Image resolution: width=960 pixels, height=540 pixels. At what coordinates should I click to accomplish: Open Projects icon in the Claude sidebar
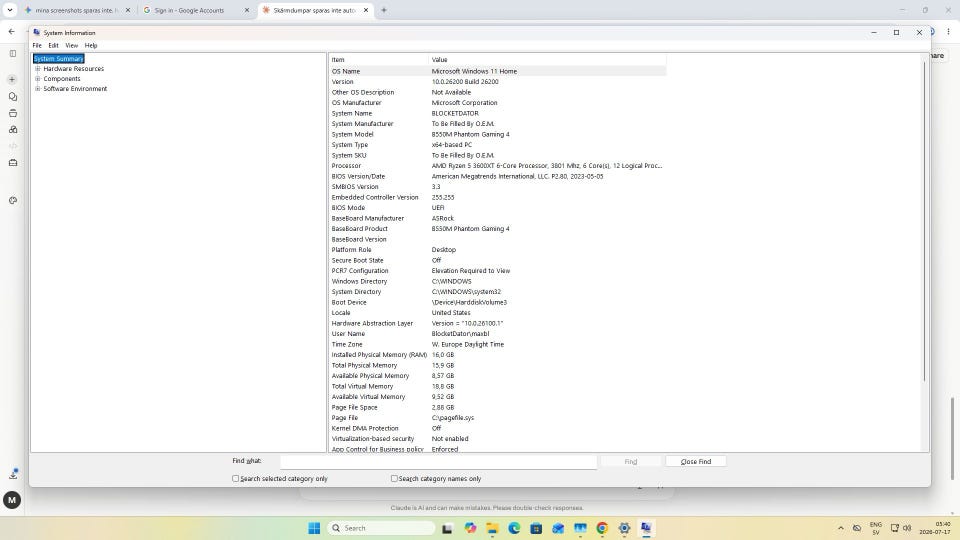13,113
